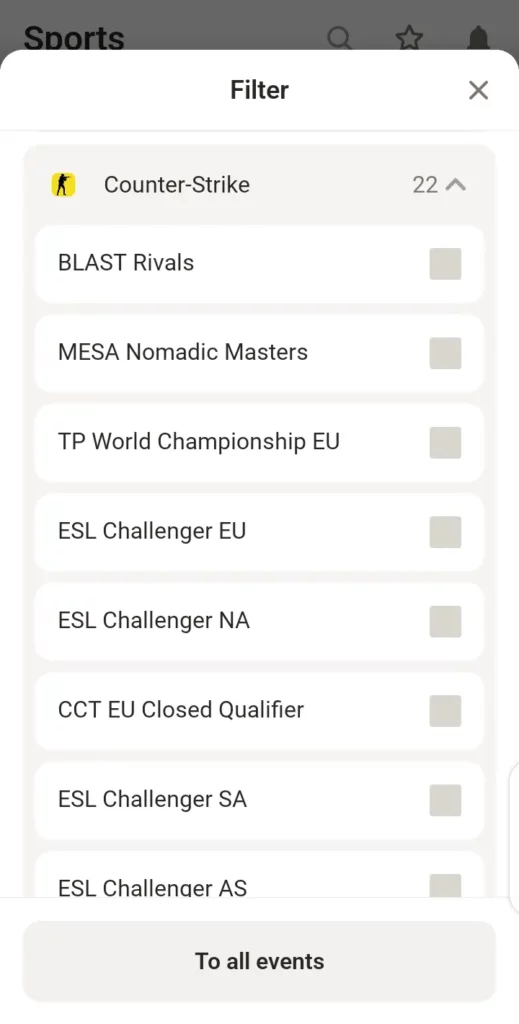Check the ESL Challenger AS checkbox
The width and height of the screenshot is (519, 1024).
pyautogui.click(x=445, y=886)
